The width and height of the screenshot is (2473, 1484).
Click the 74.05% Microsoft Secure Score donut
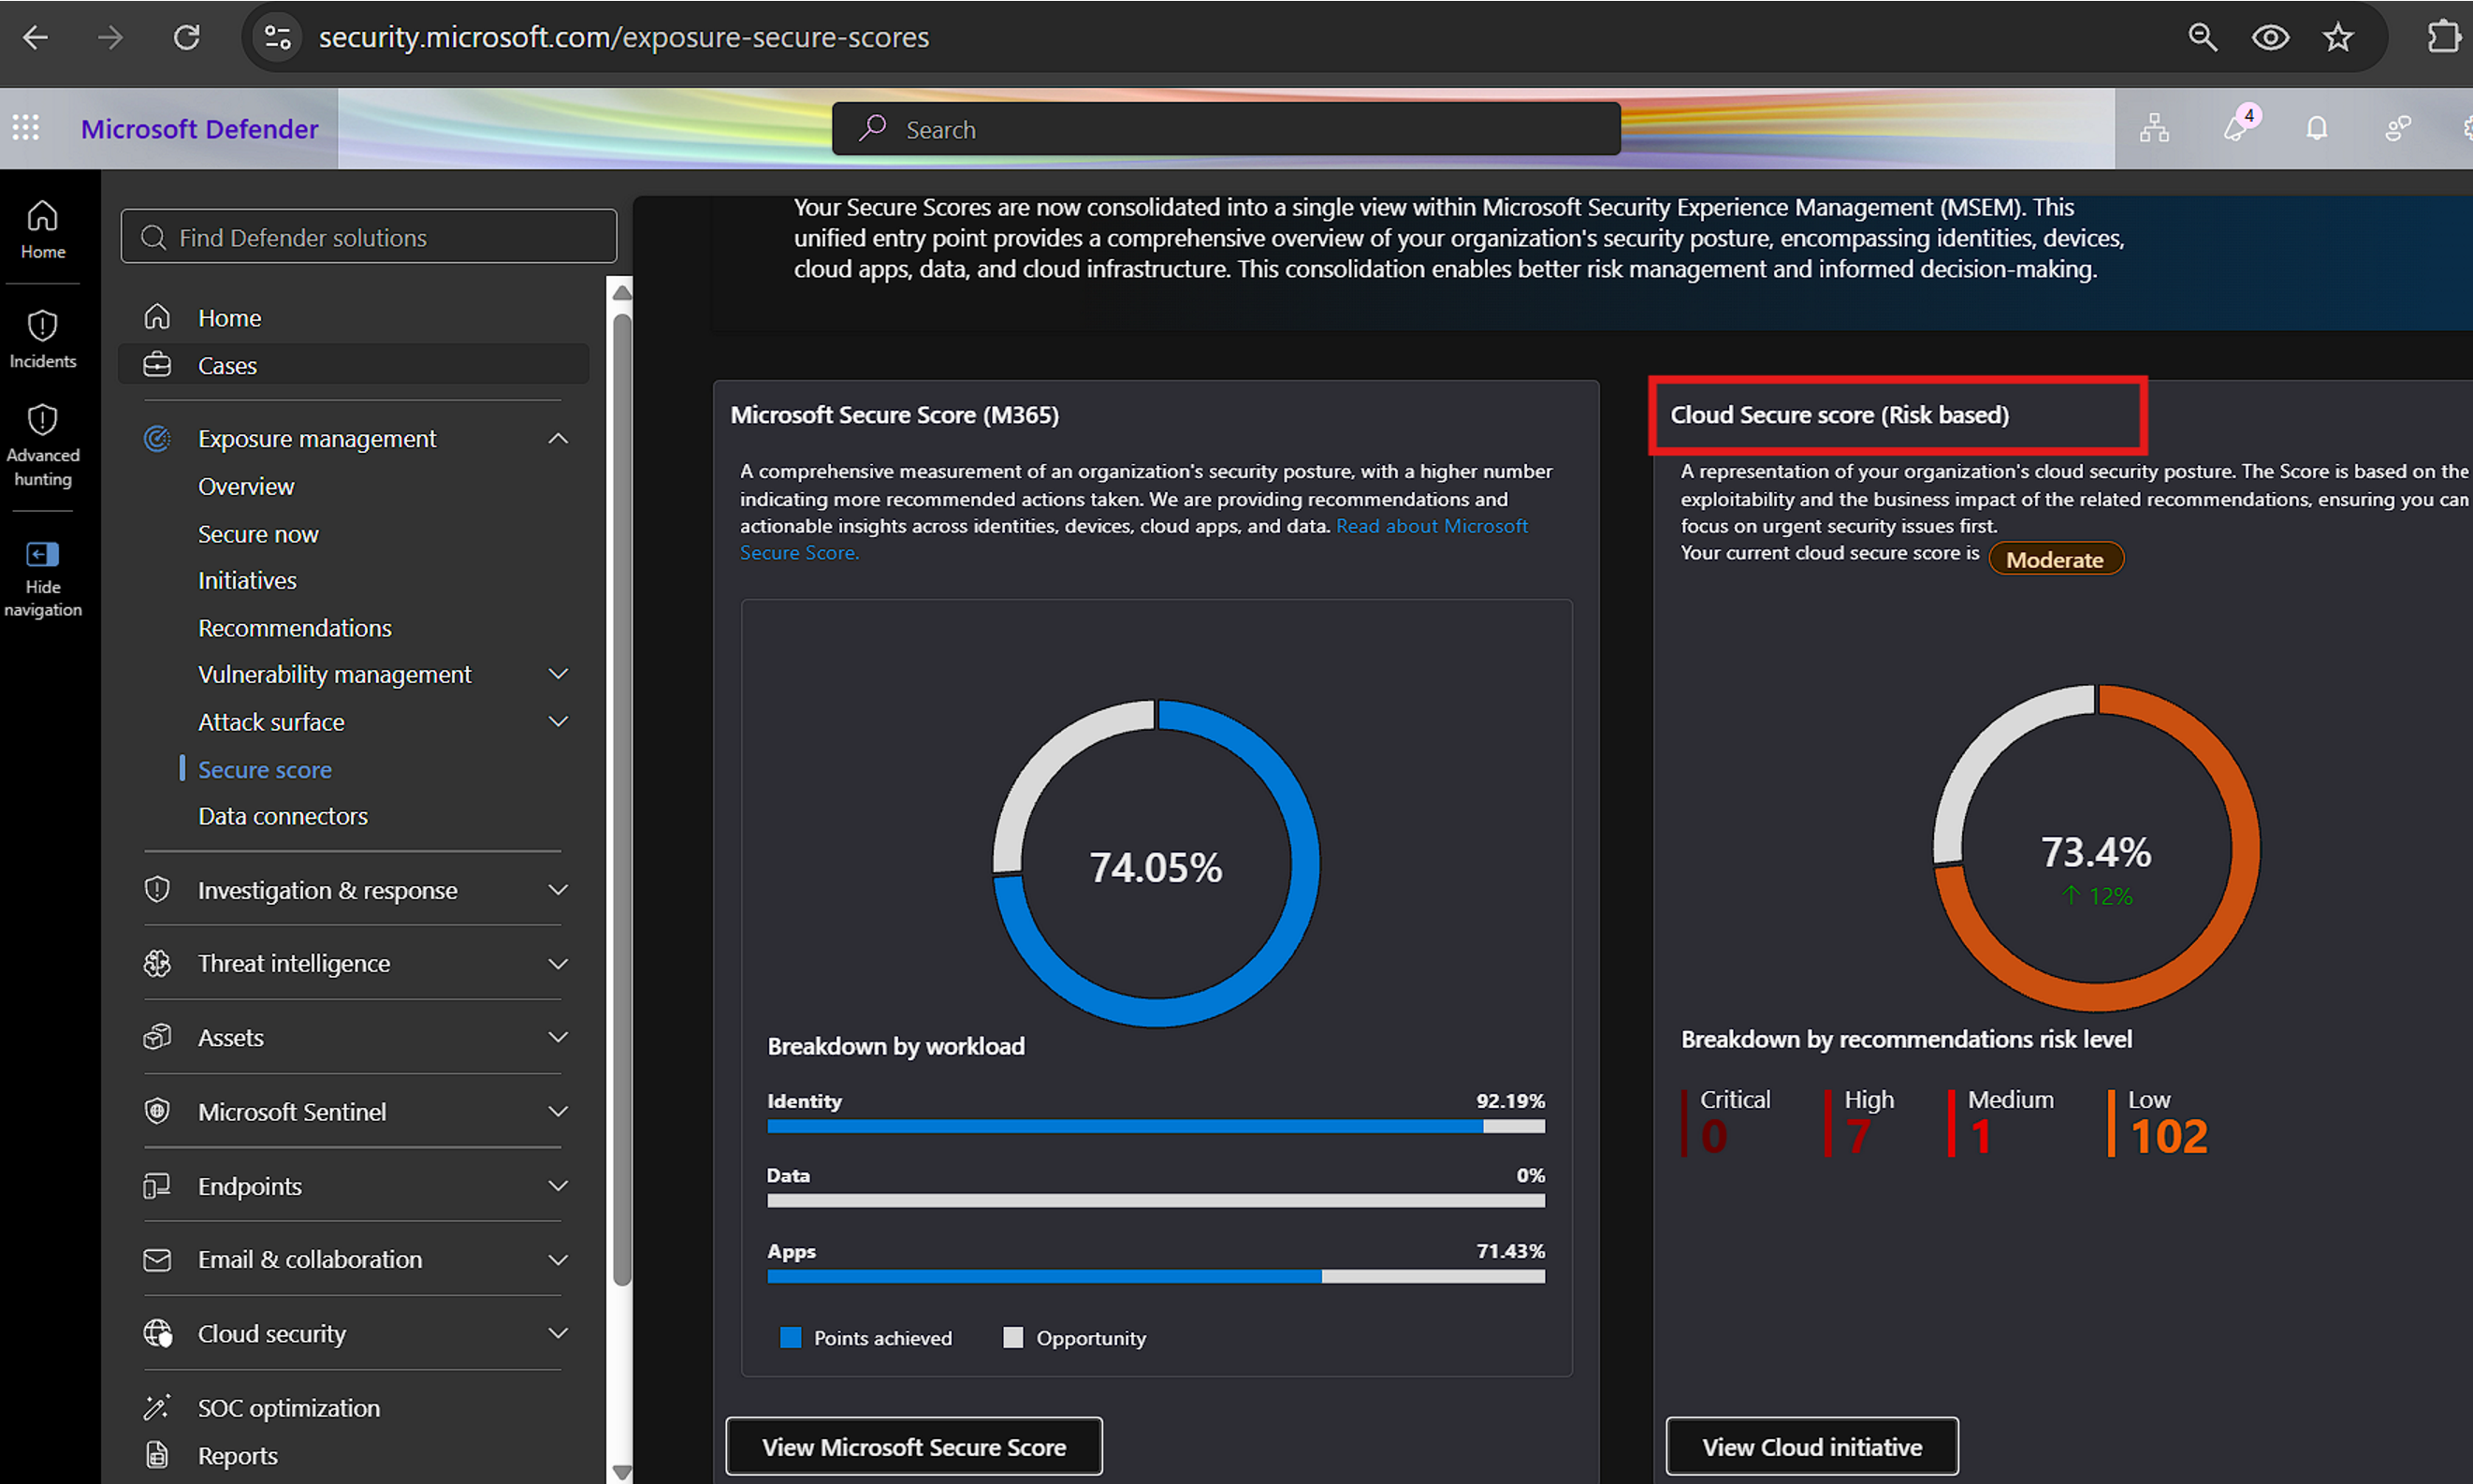1156,864
